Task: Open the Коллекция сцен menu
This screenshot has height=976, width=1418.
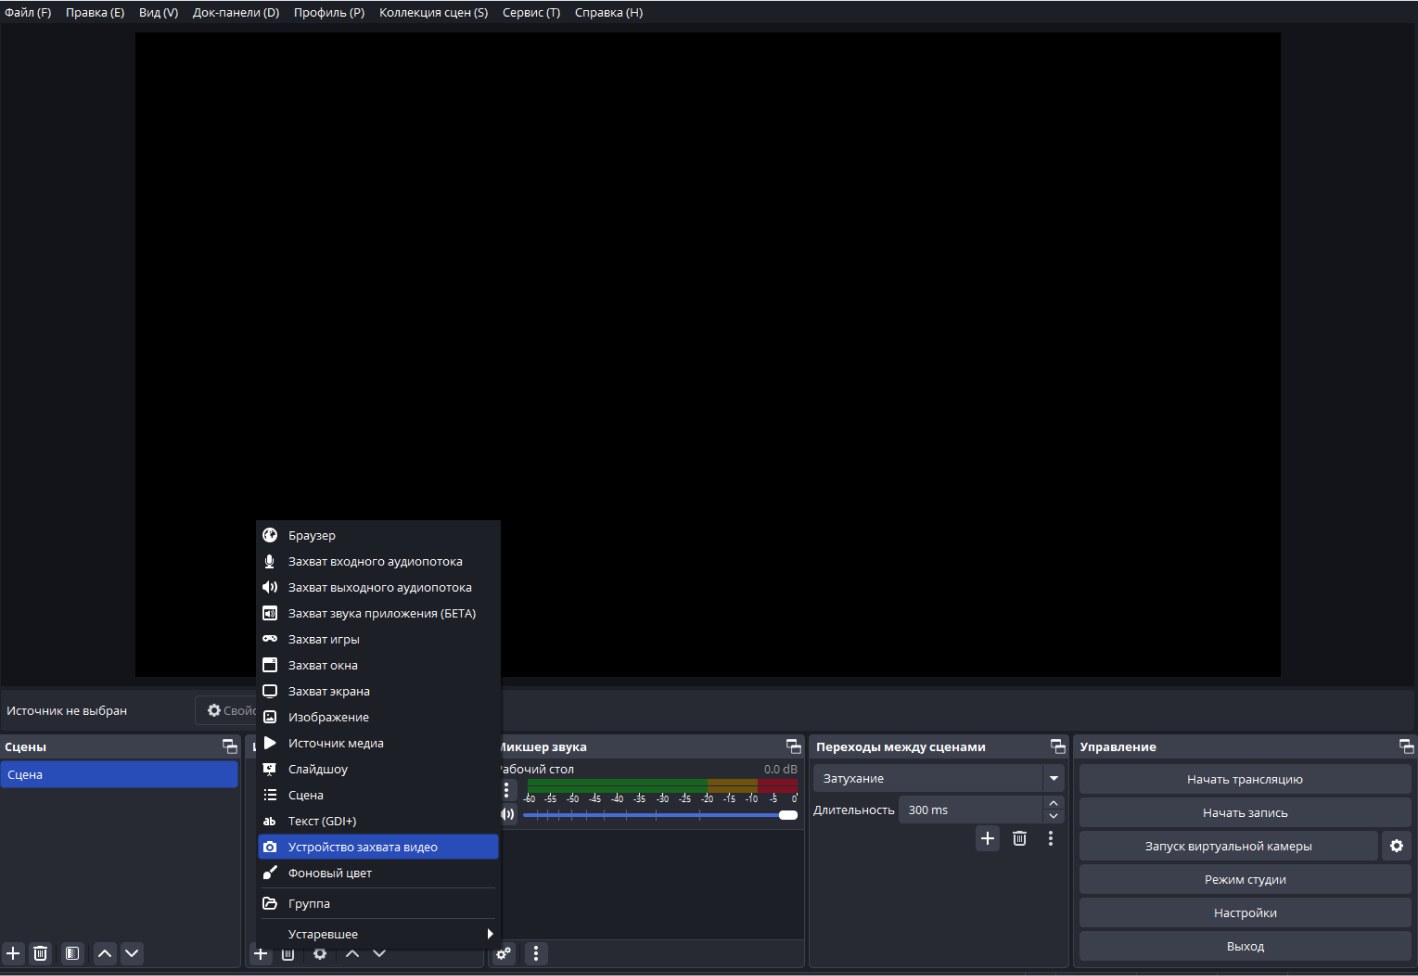Action: [433, 13]
